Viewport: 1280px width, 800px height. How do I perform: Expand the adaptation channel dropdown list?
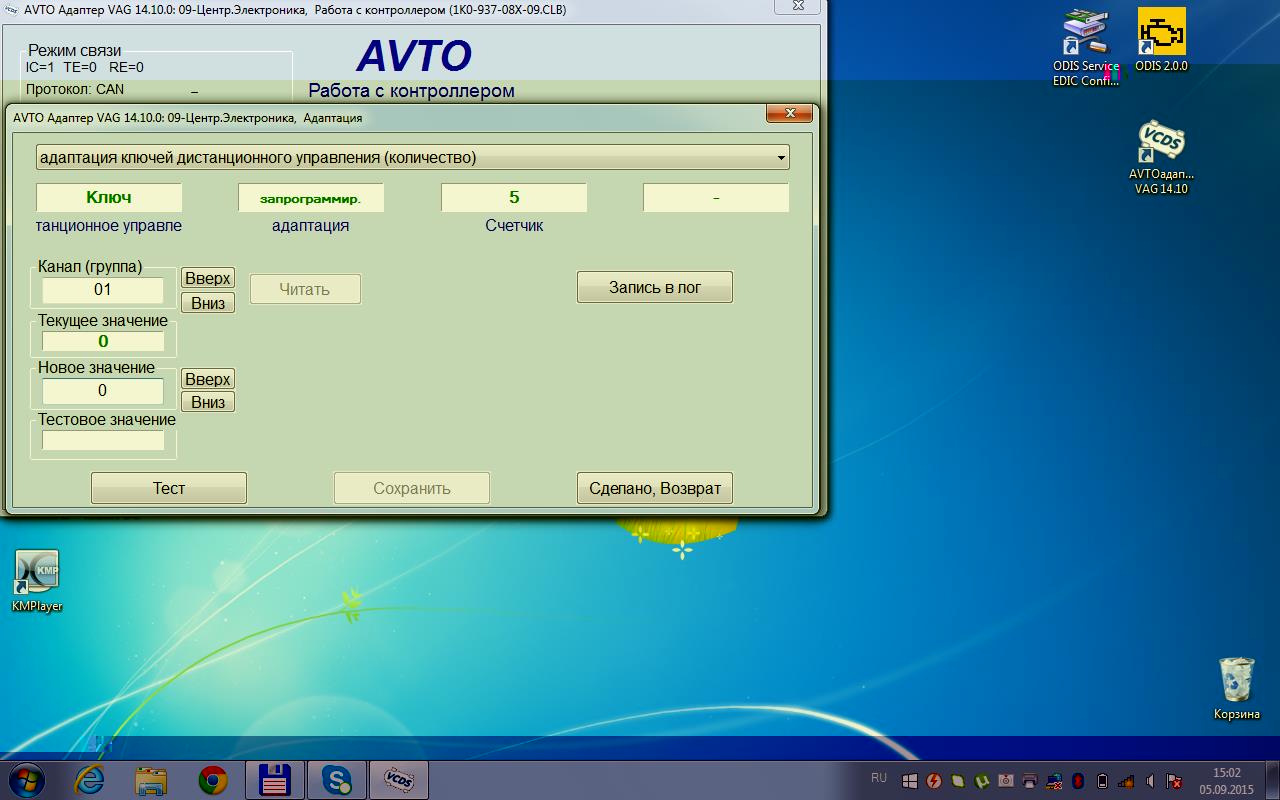click(780, 158)
